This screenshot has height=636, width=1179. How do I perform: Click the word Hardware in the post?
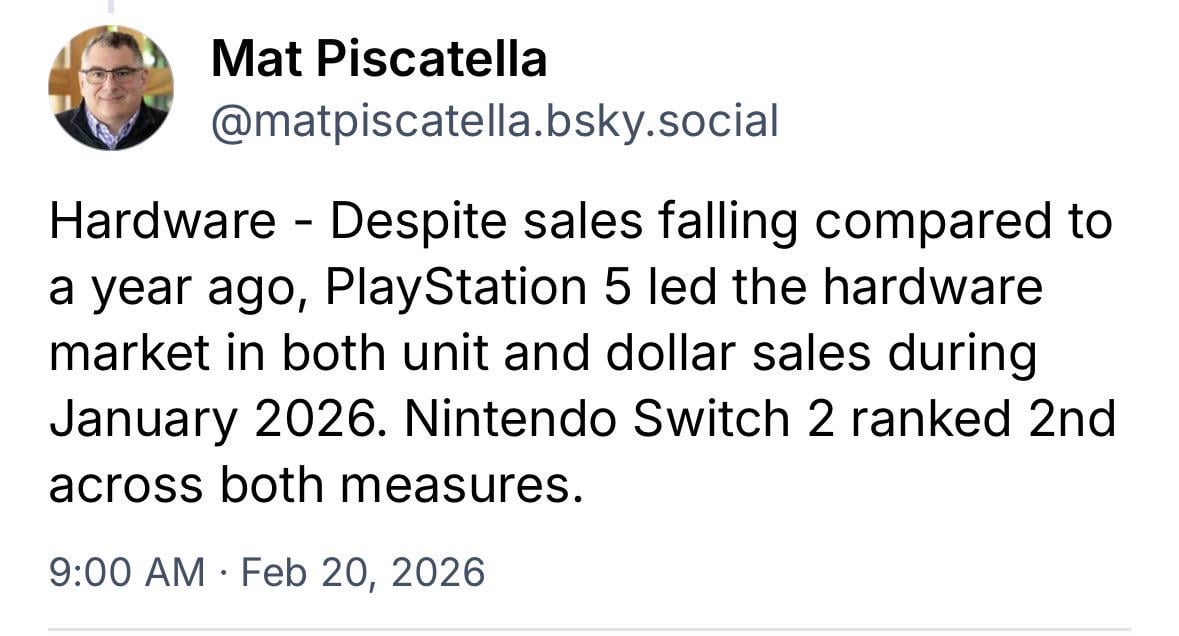(162, 222)
